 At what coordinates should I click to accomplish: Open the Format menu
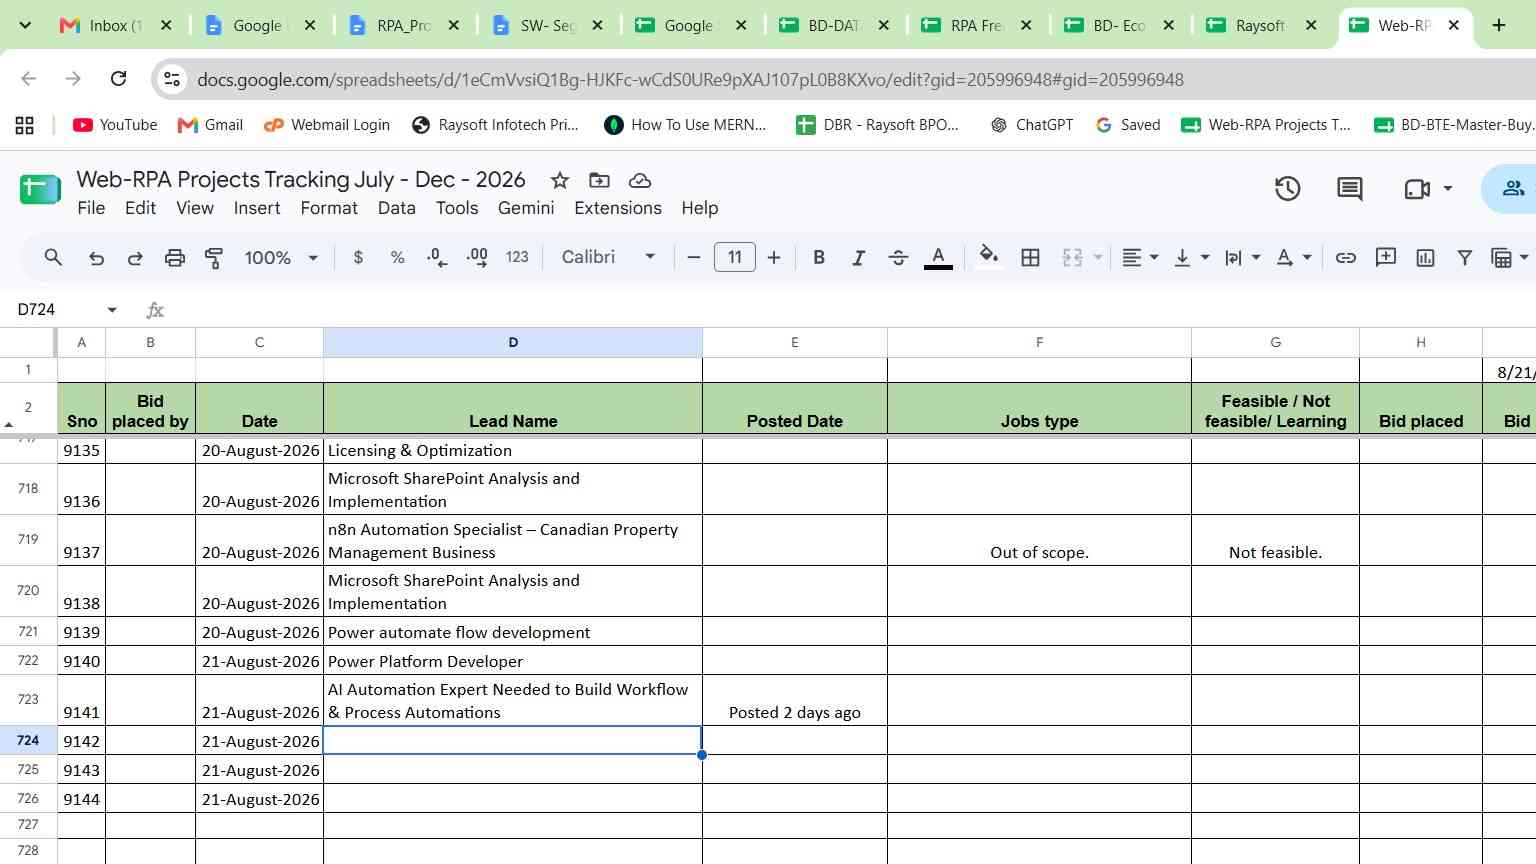329,208
